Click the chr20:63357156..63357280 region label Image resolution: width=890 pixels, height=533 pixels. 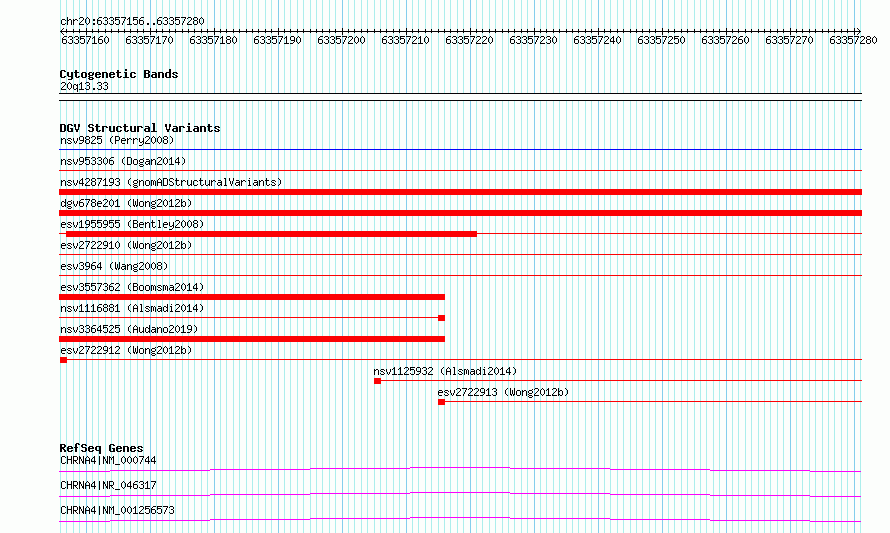coord(132,21)
